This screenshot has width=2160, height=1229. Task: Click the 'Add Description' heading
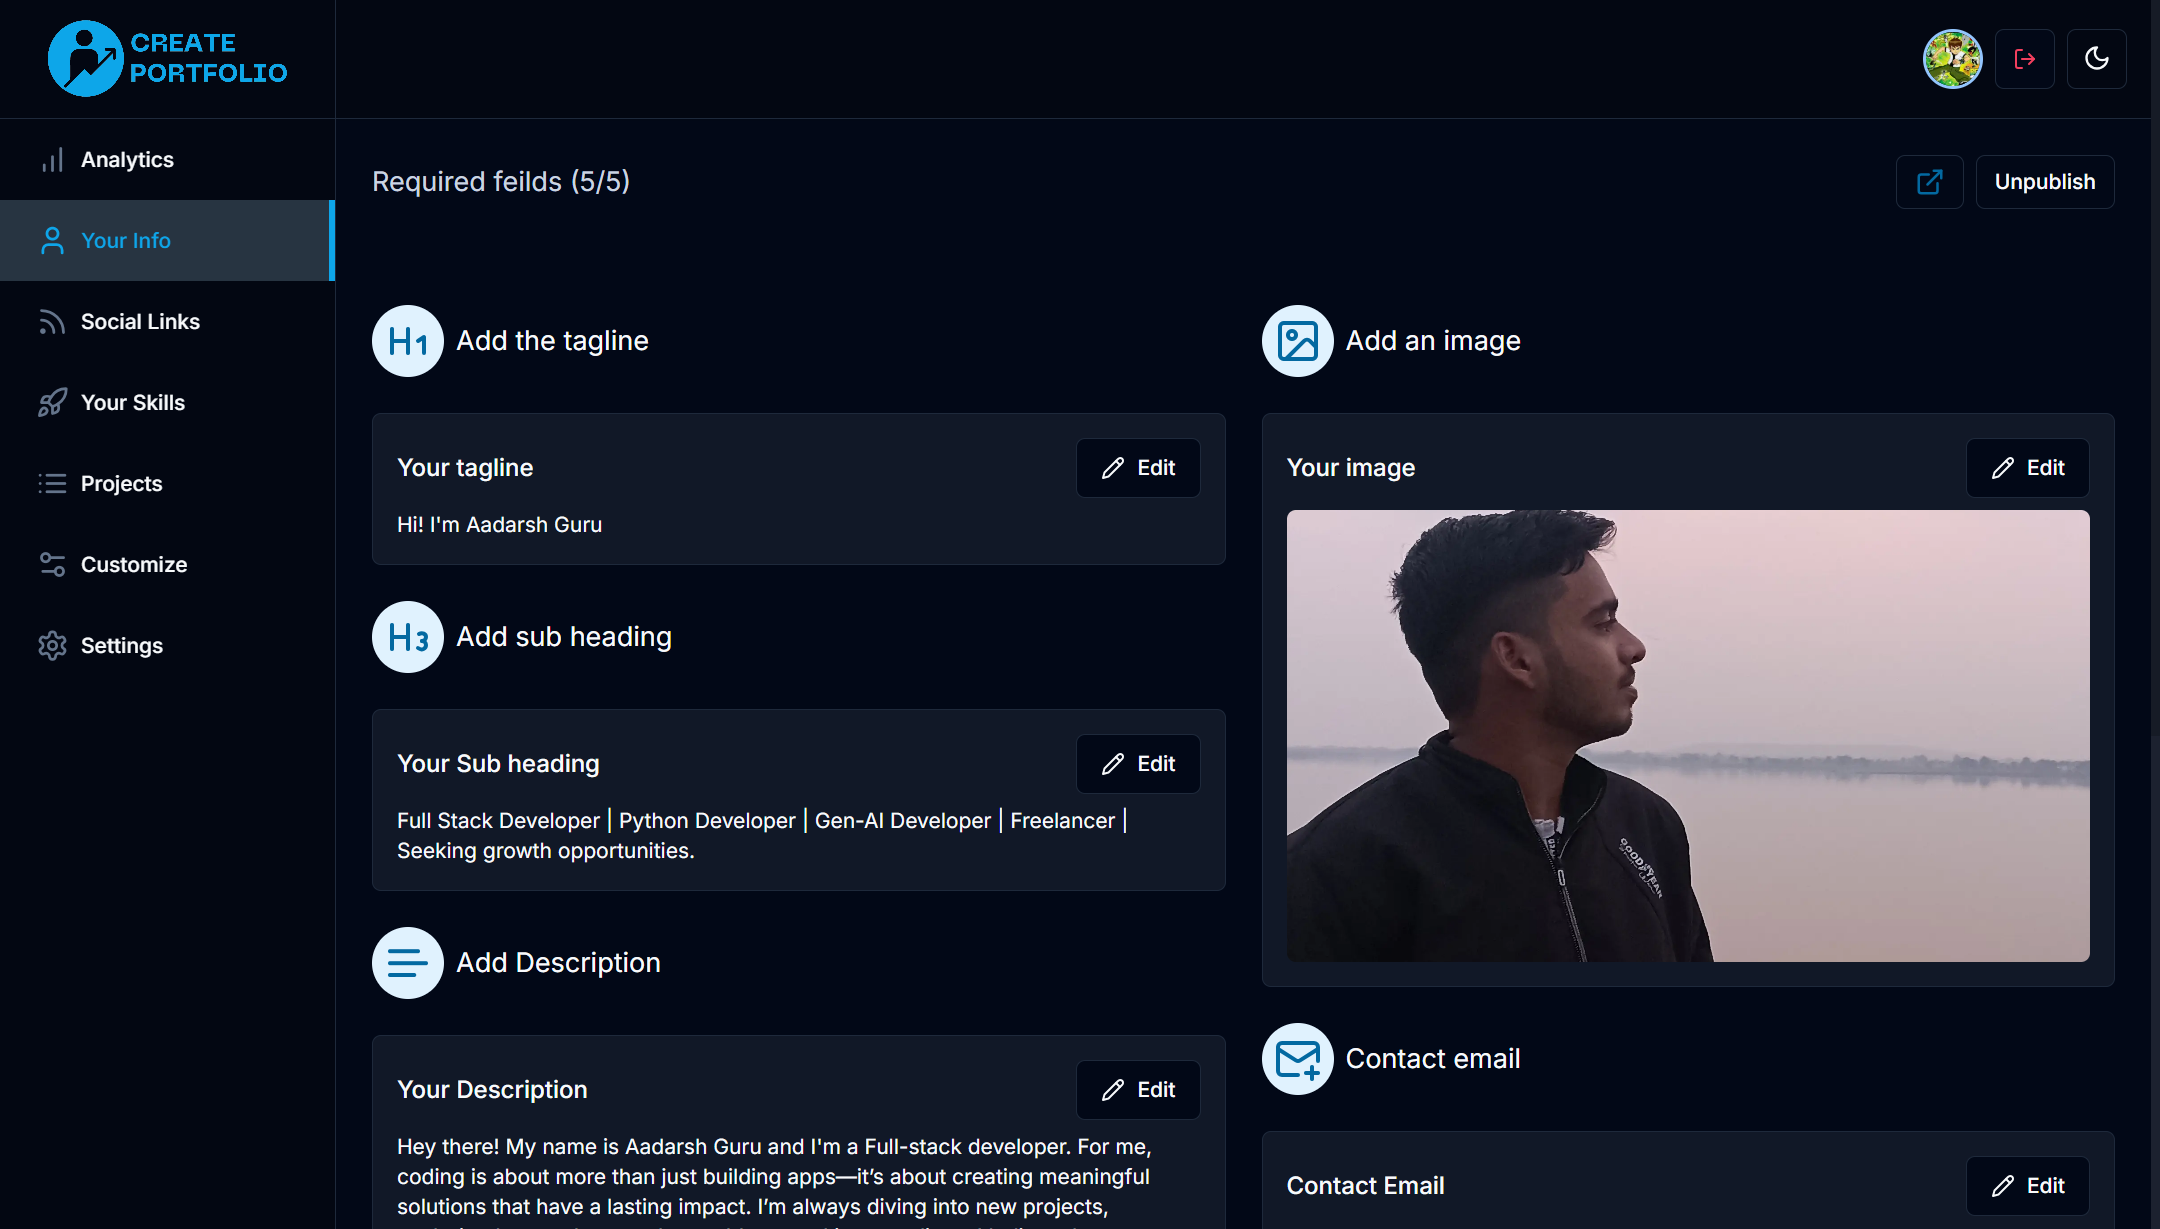(558, 963)
